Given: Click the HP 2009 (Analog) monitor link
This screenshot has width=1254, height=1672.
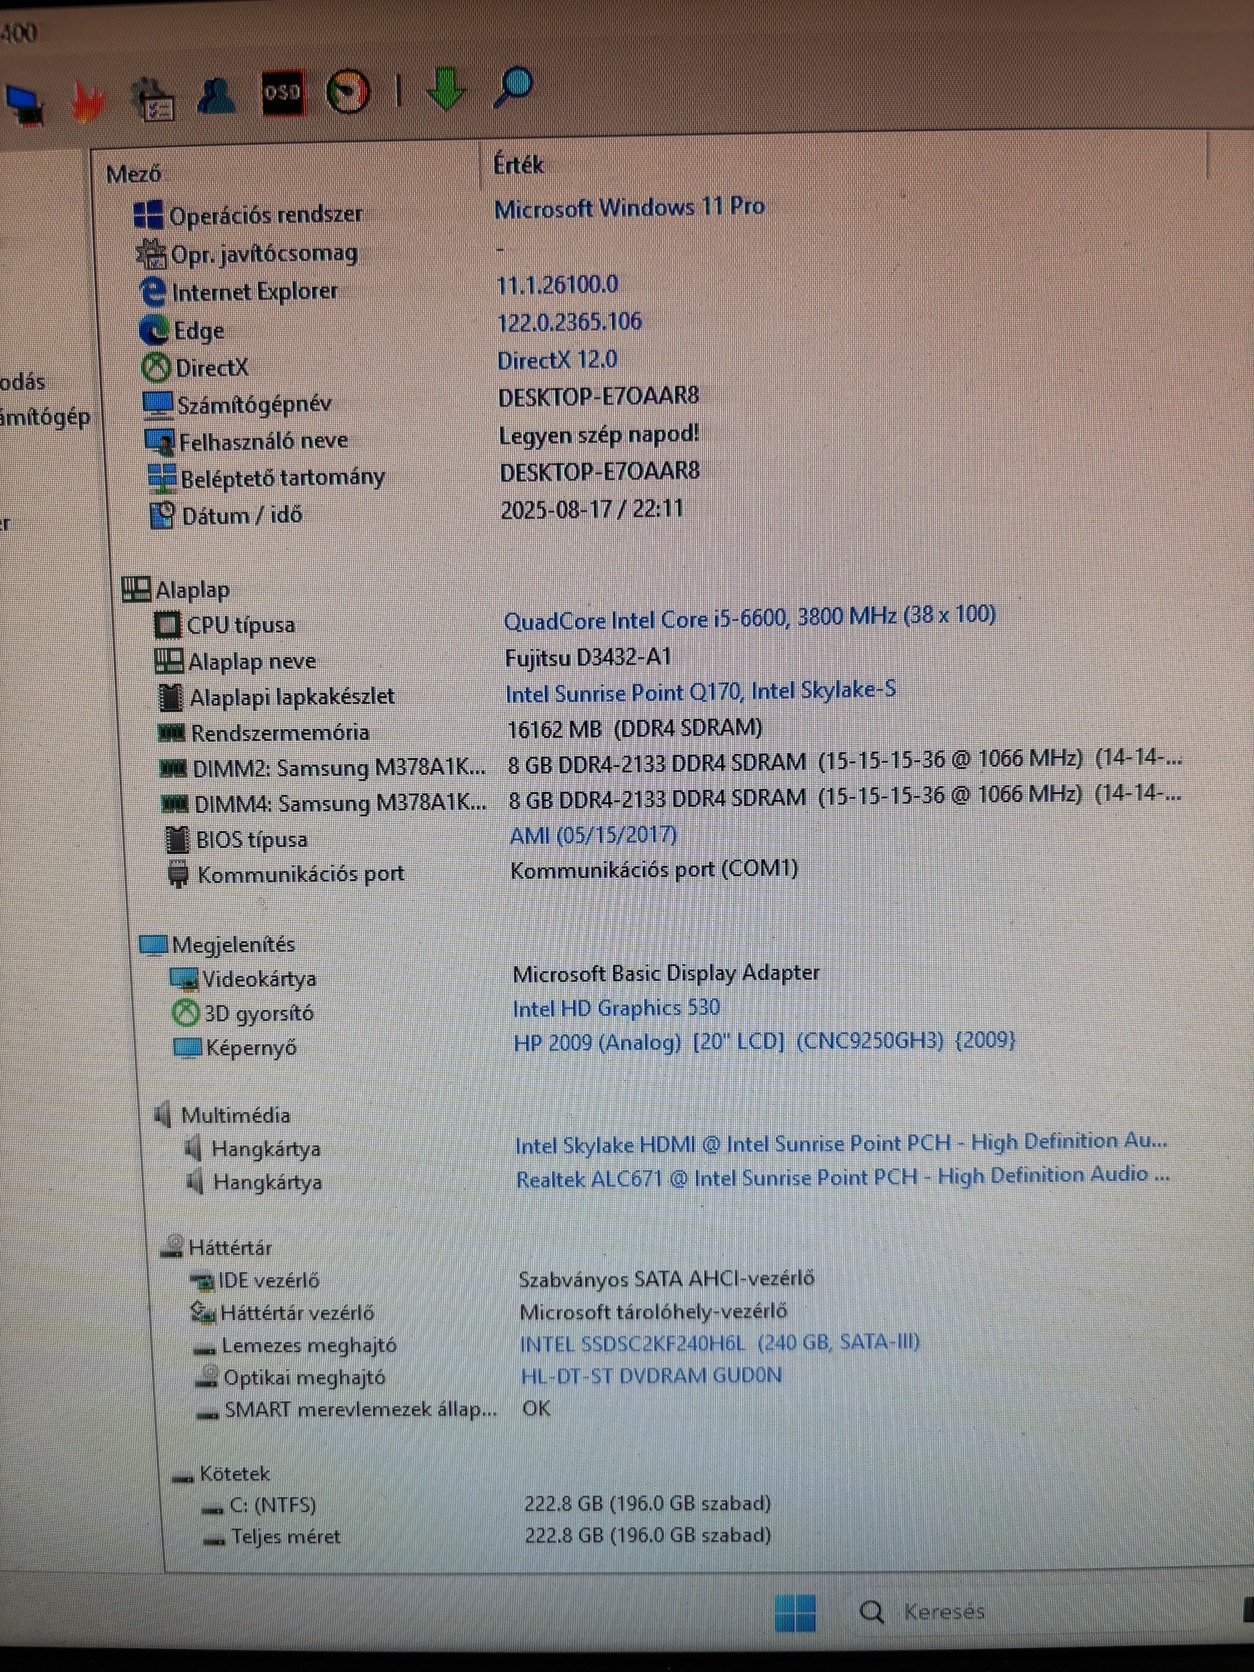Looking at the screenshot, I should coord(764,1041).
